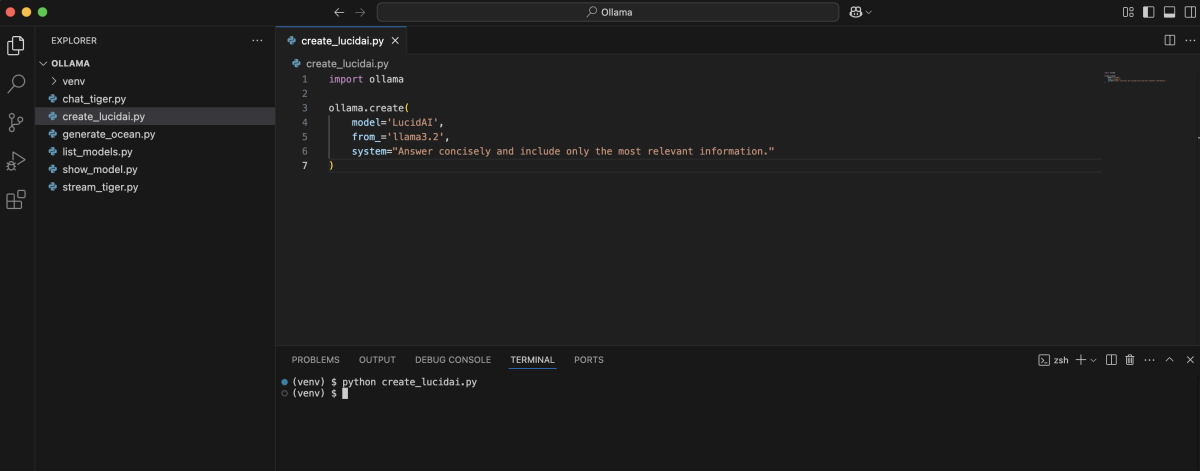
Task: Open the Search view in activity bar
Action: tap(16, 84)
